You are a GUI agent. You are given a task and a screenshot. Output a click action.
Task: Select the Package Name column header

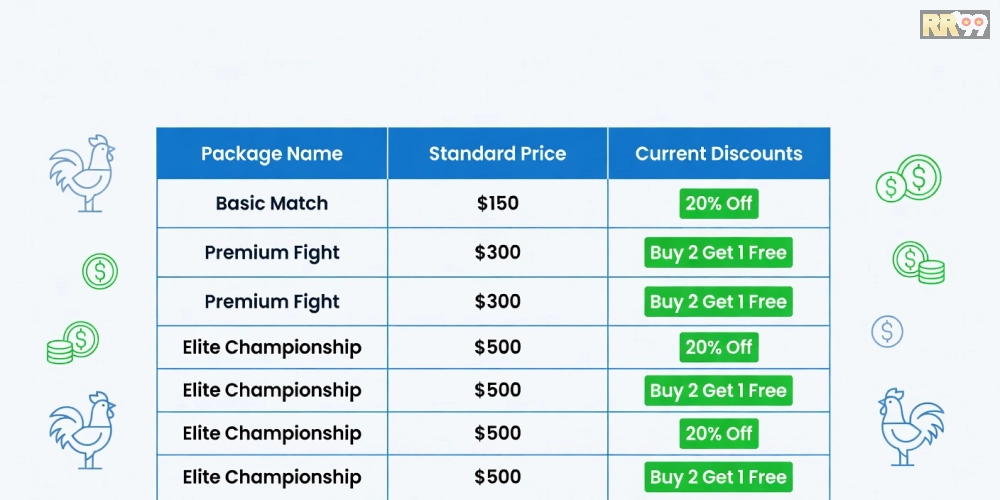click(272, 154)
